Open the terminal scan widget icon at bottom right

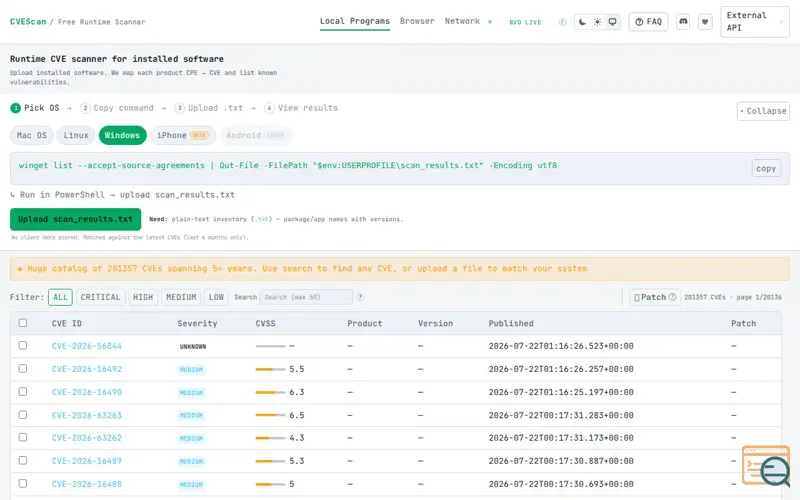pos(766,465)
